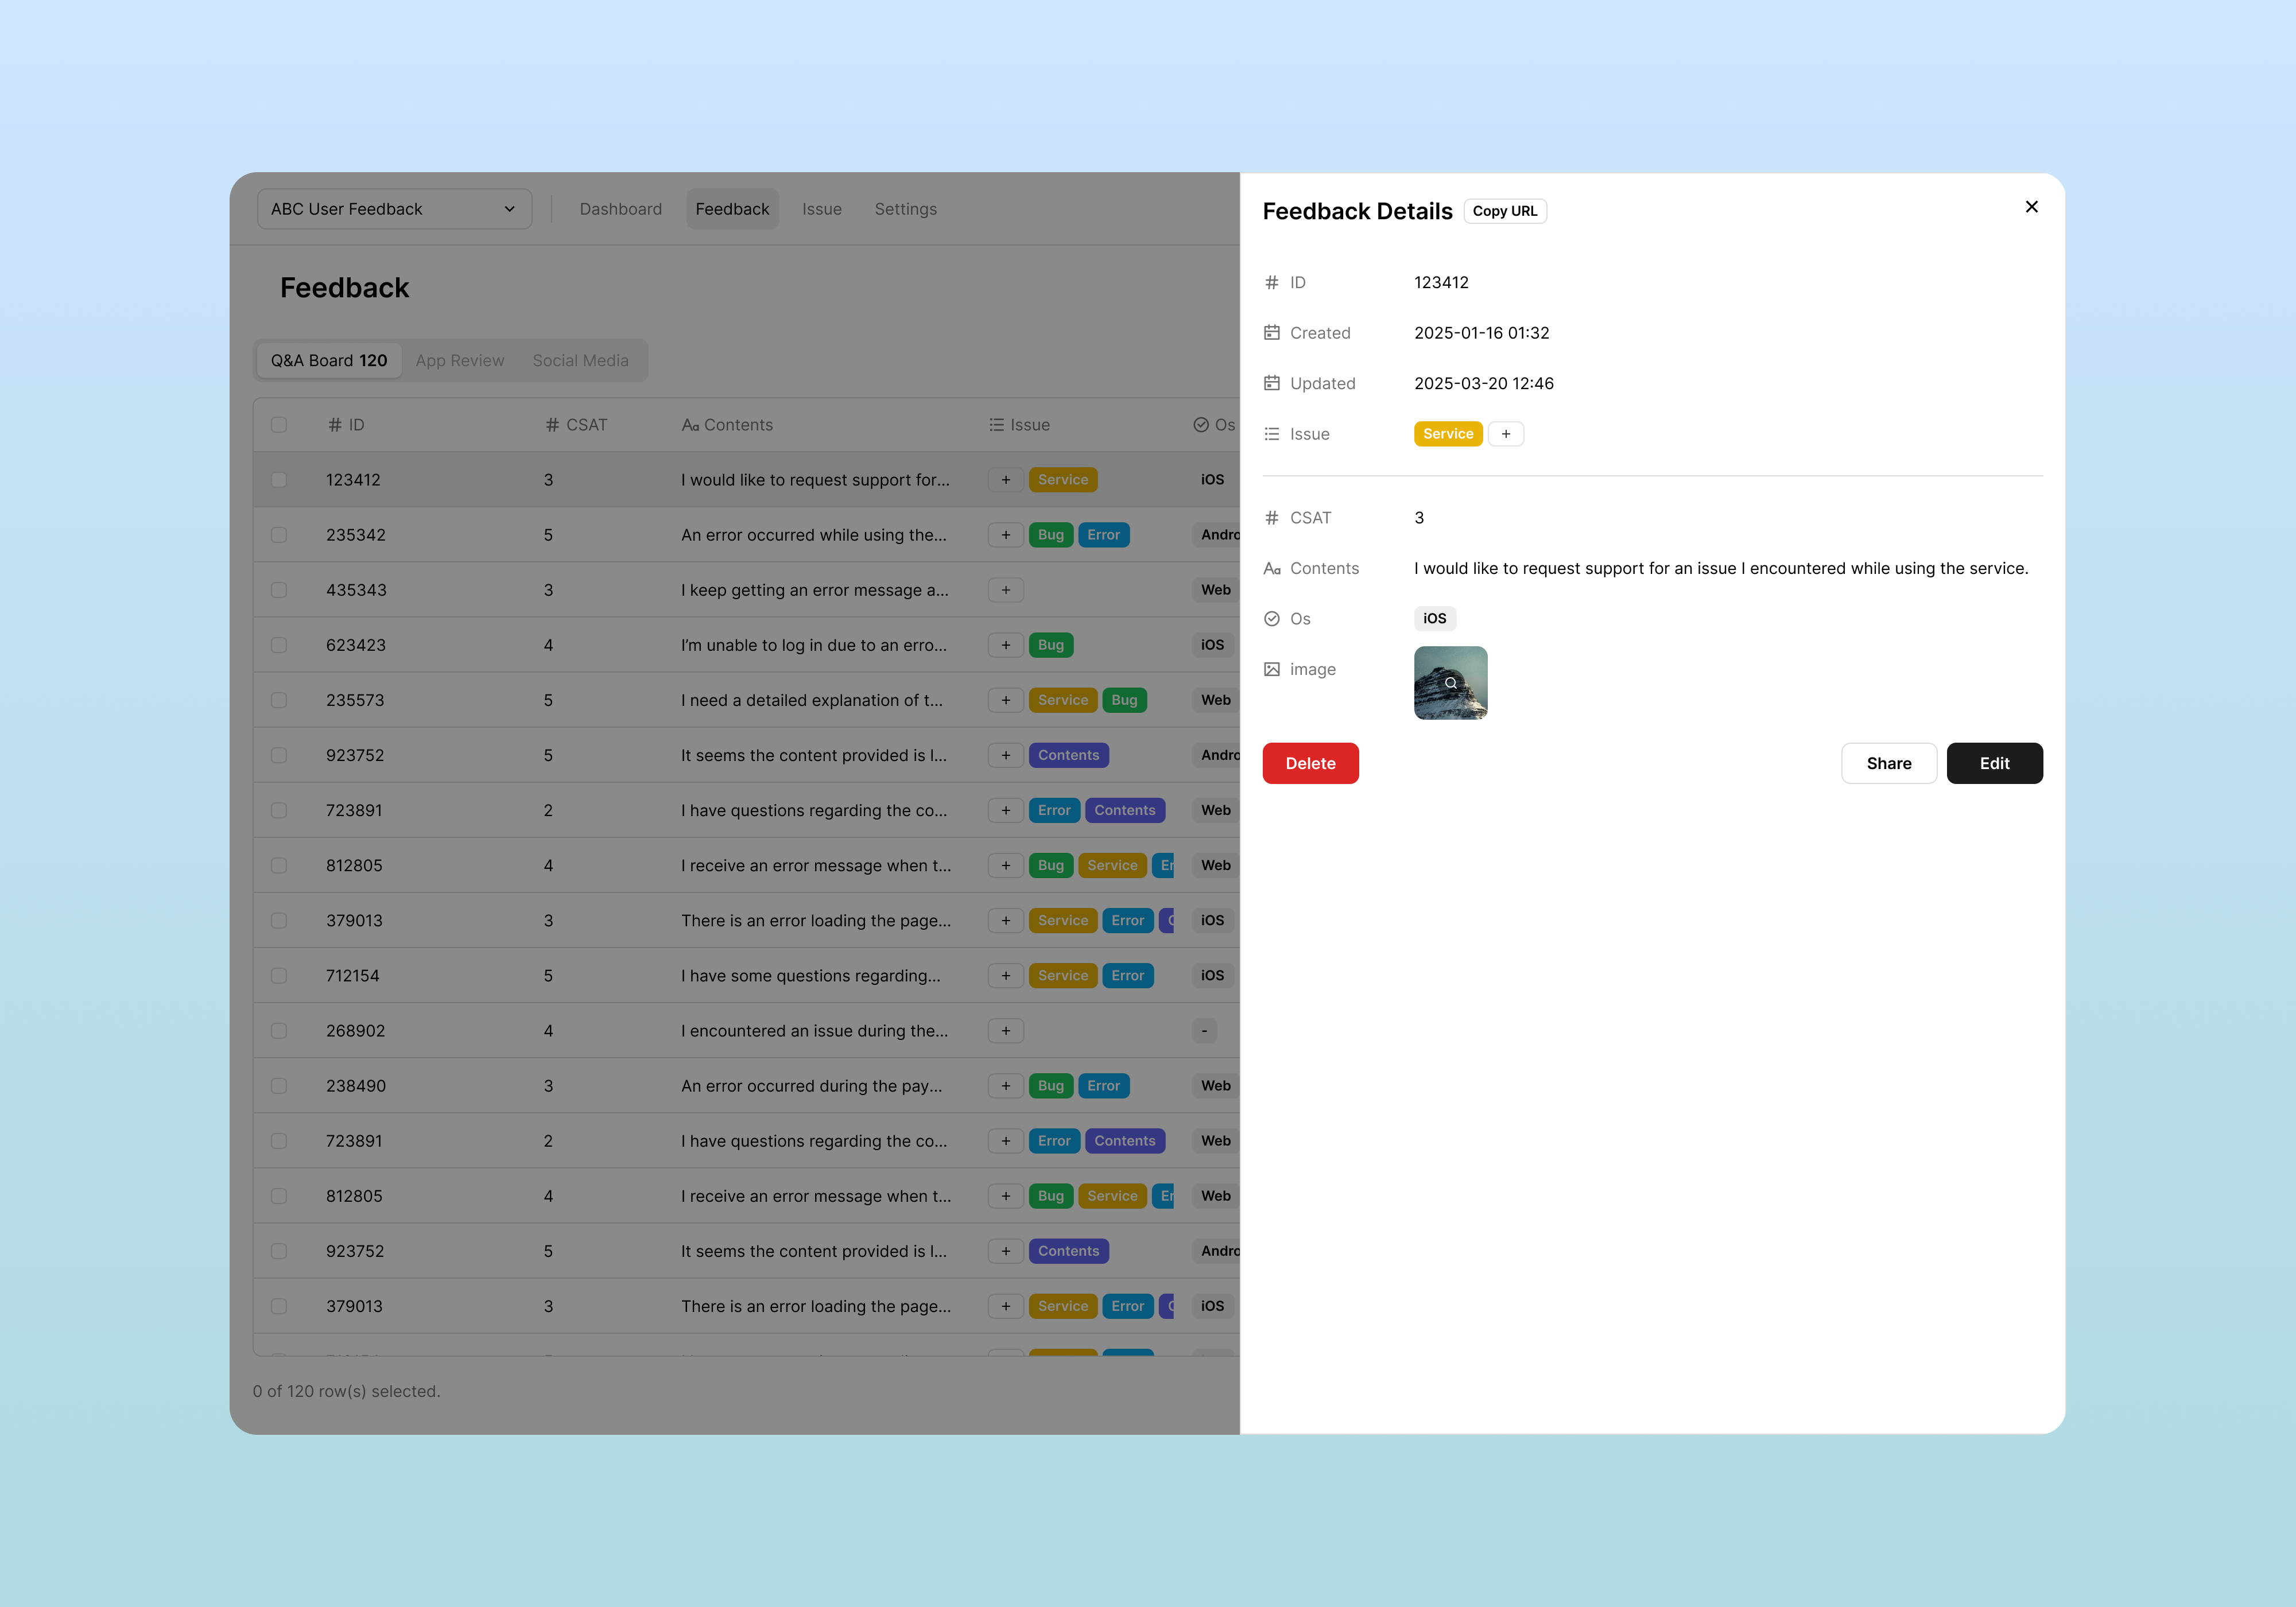Switch to the Dashboard tab

[620, 209]
